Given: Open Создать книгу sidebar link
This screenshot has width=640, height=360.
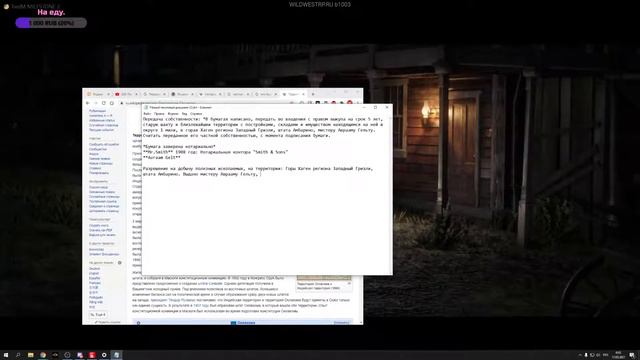Looking at the screenshot, I should pos(99,226).
